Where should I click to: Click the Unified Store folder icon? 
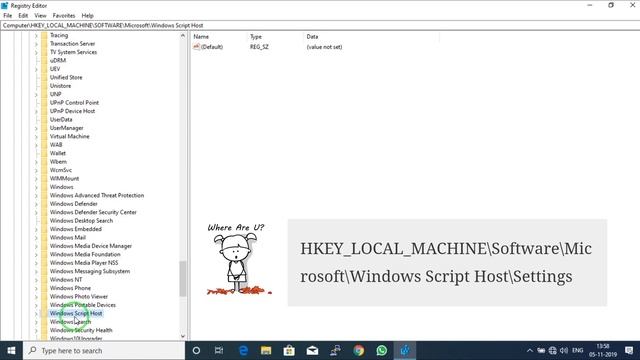click(x=44, y=78)
